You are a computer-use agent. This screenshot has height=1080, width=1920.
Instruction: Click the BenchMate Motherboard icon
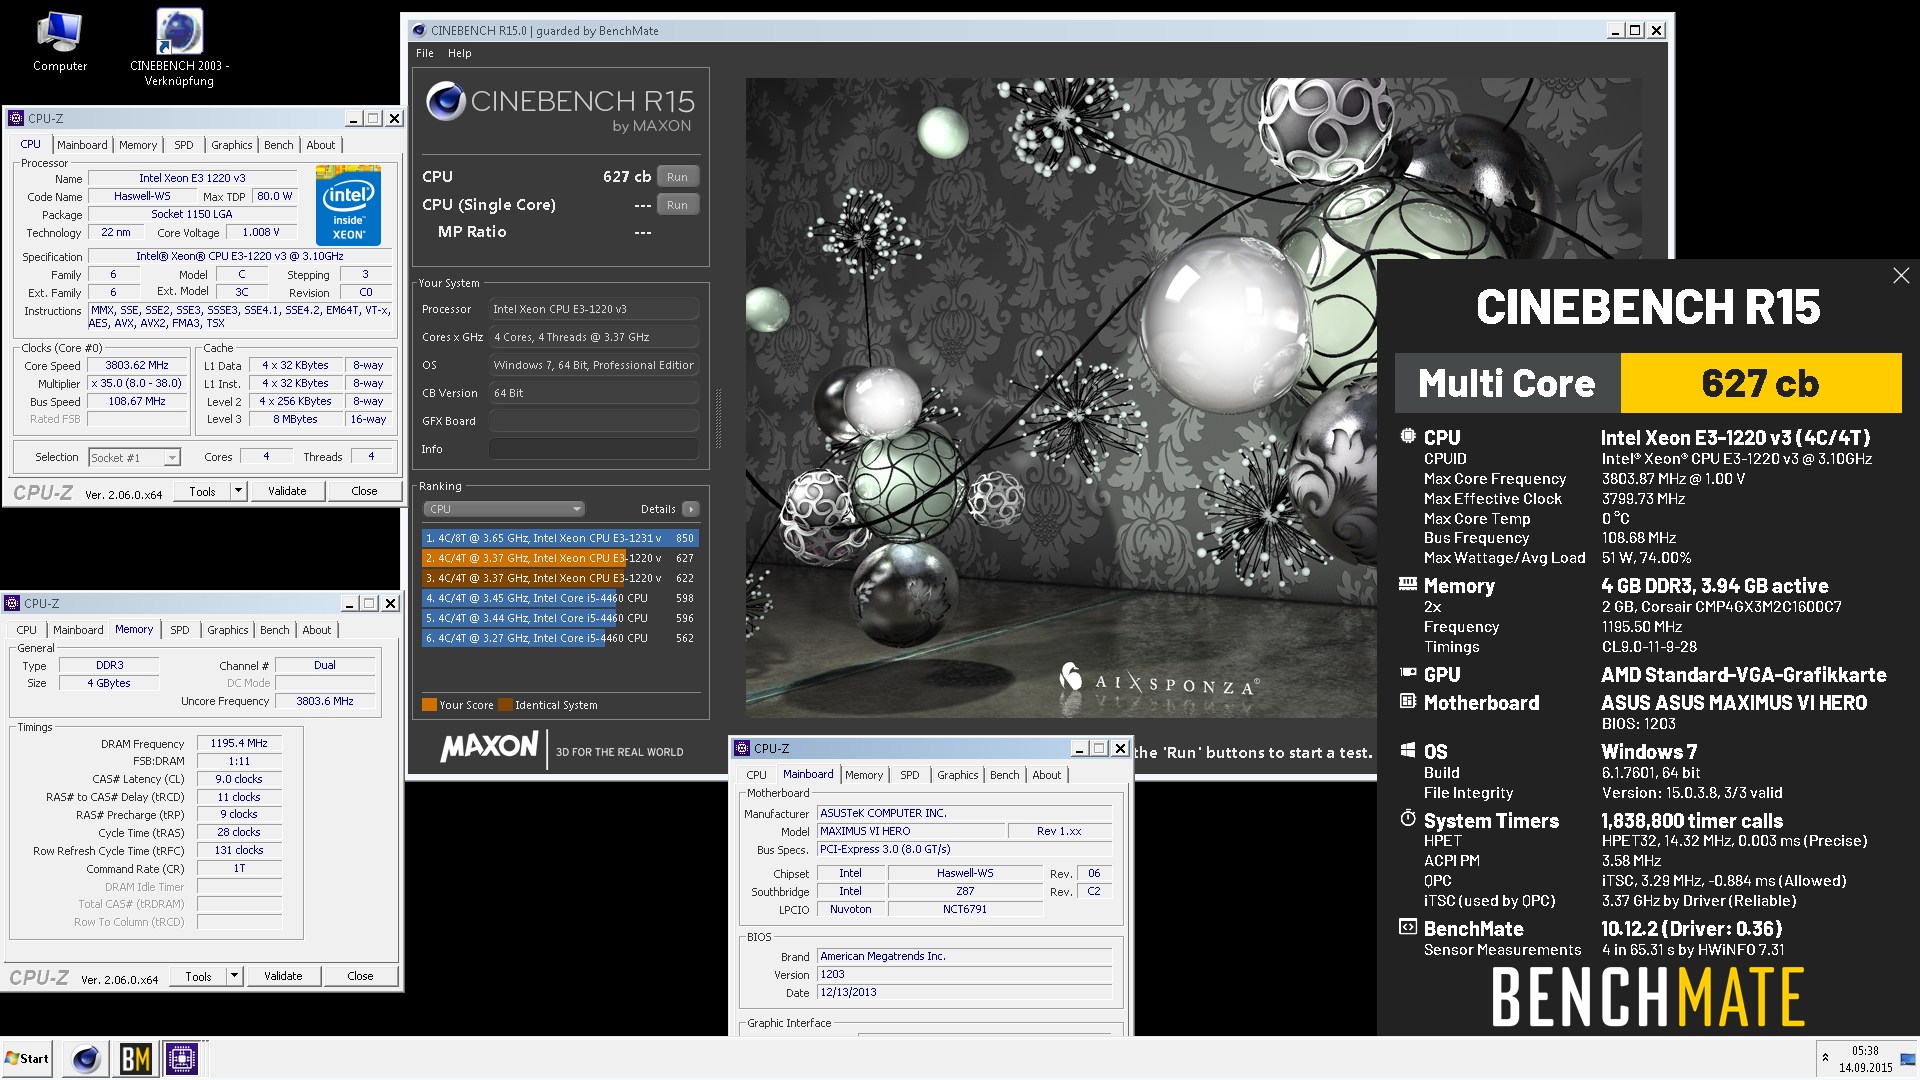(x=1408, y=701)
